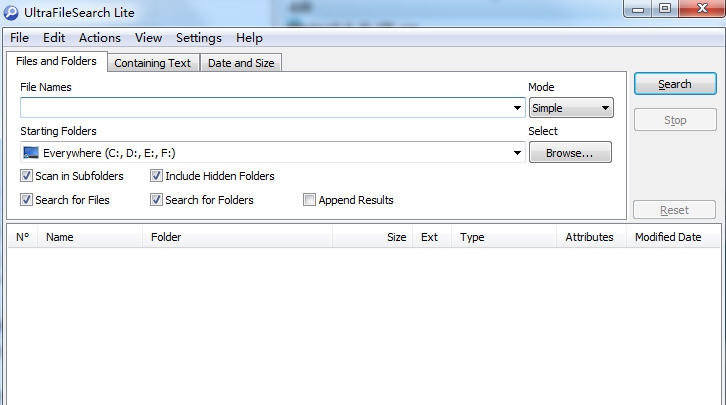Open the File menu

pos(19,38)
